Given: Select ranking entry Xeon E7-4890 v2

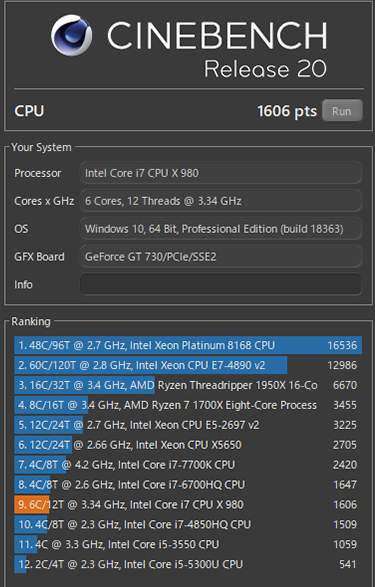Looking at the screenshot, I should [x=188, y=365].
